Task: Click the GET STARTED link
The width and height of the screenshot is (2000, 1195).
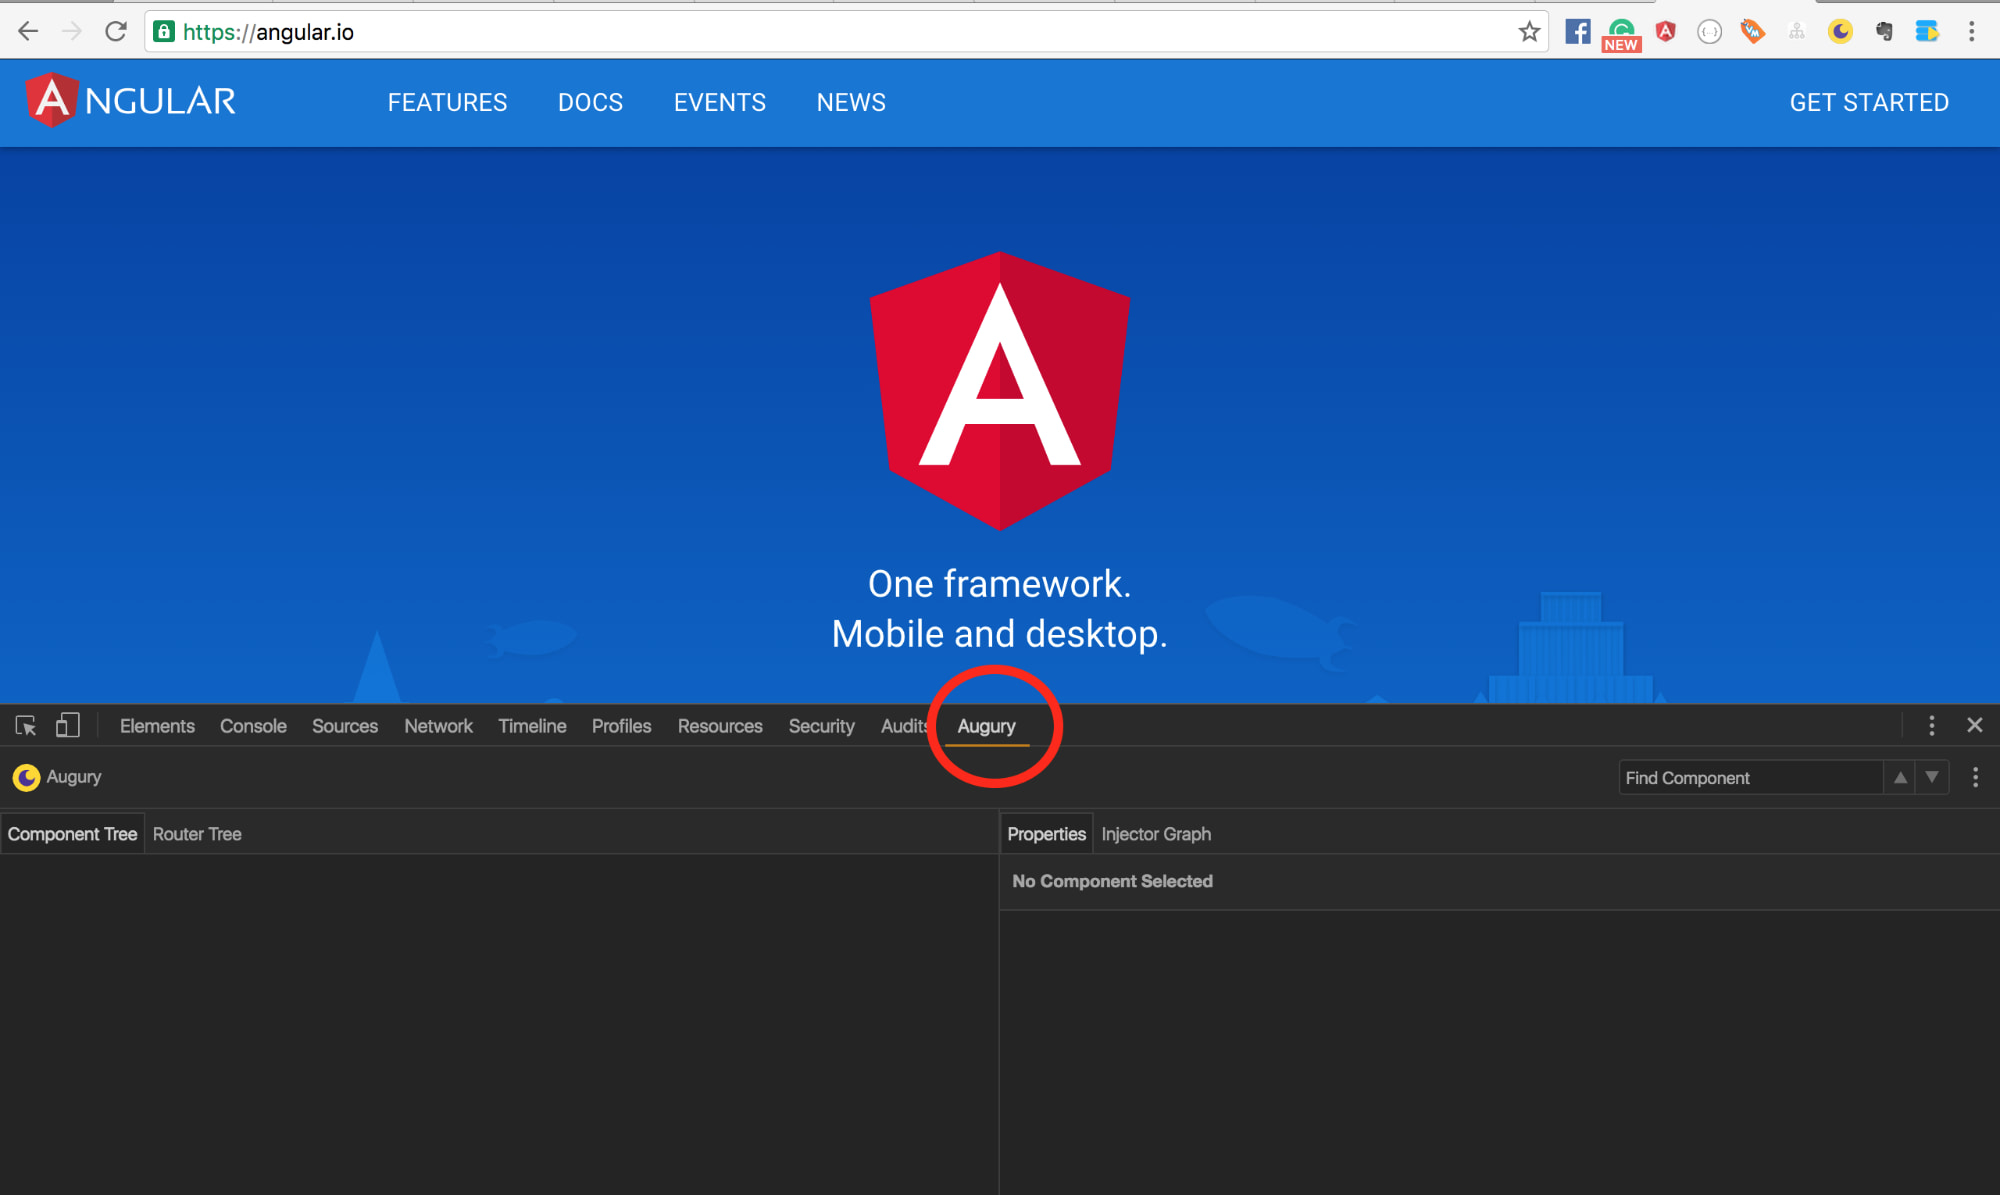Action: point(1868,102)
